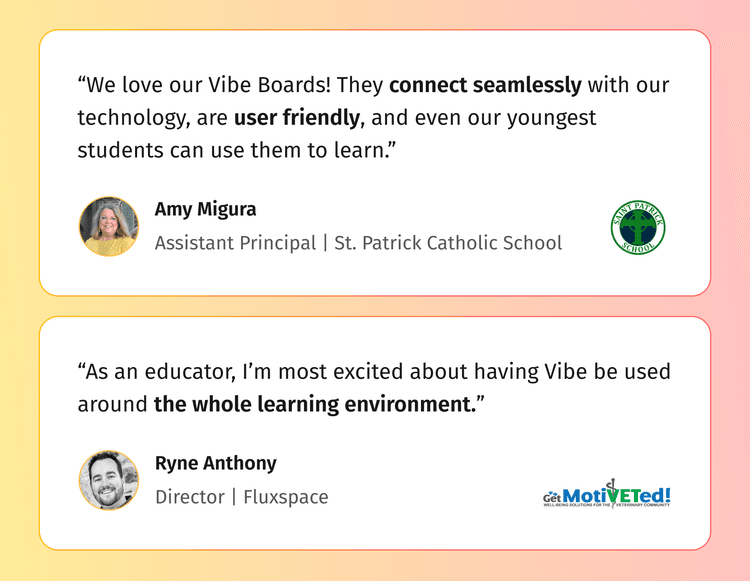Click the Get MotiVETed logo
Viewport: 750px width, 581px height.
(606, 495)
